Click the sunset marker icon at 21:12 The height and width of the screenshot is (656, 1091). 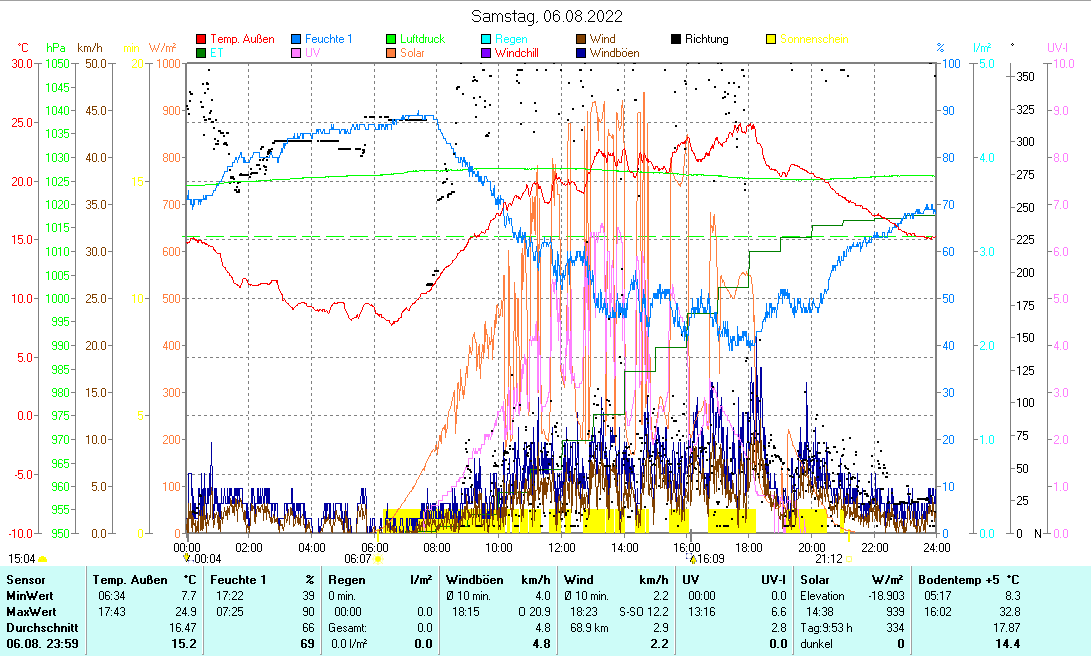pos(849,559)
